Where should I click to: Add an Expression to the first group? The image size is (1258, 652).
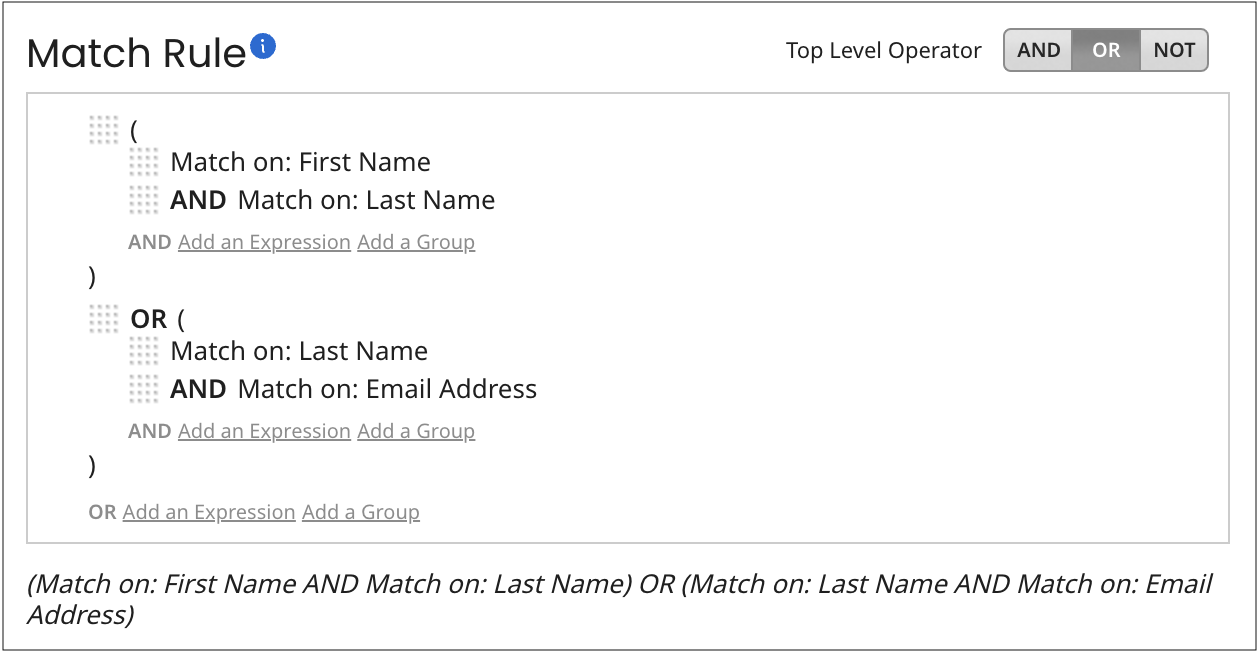(x=264, y=242)
